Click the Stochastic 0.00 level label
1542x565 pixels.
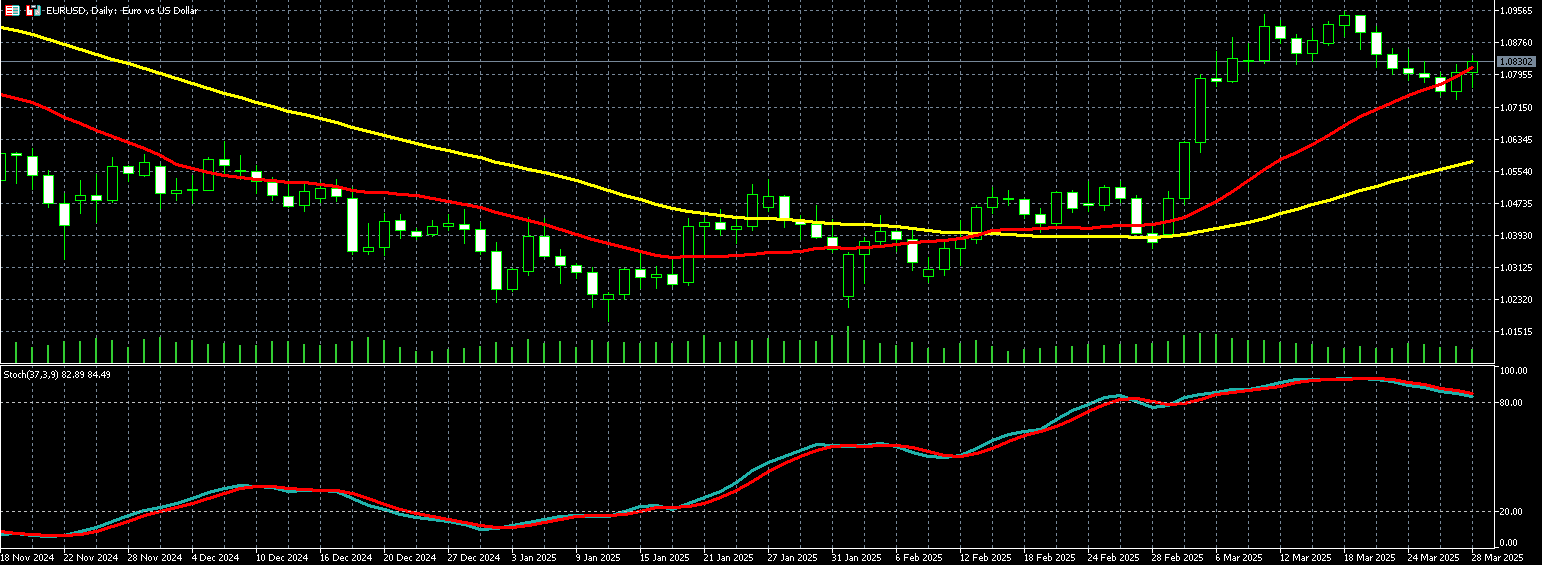[x=1511, y=543]
